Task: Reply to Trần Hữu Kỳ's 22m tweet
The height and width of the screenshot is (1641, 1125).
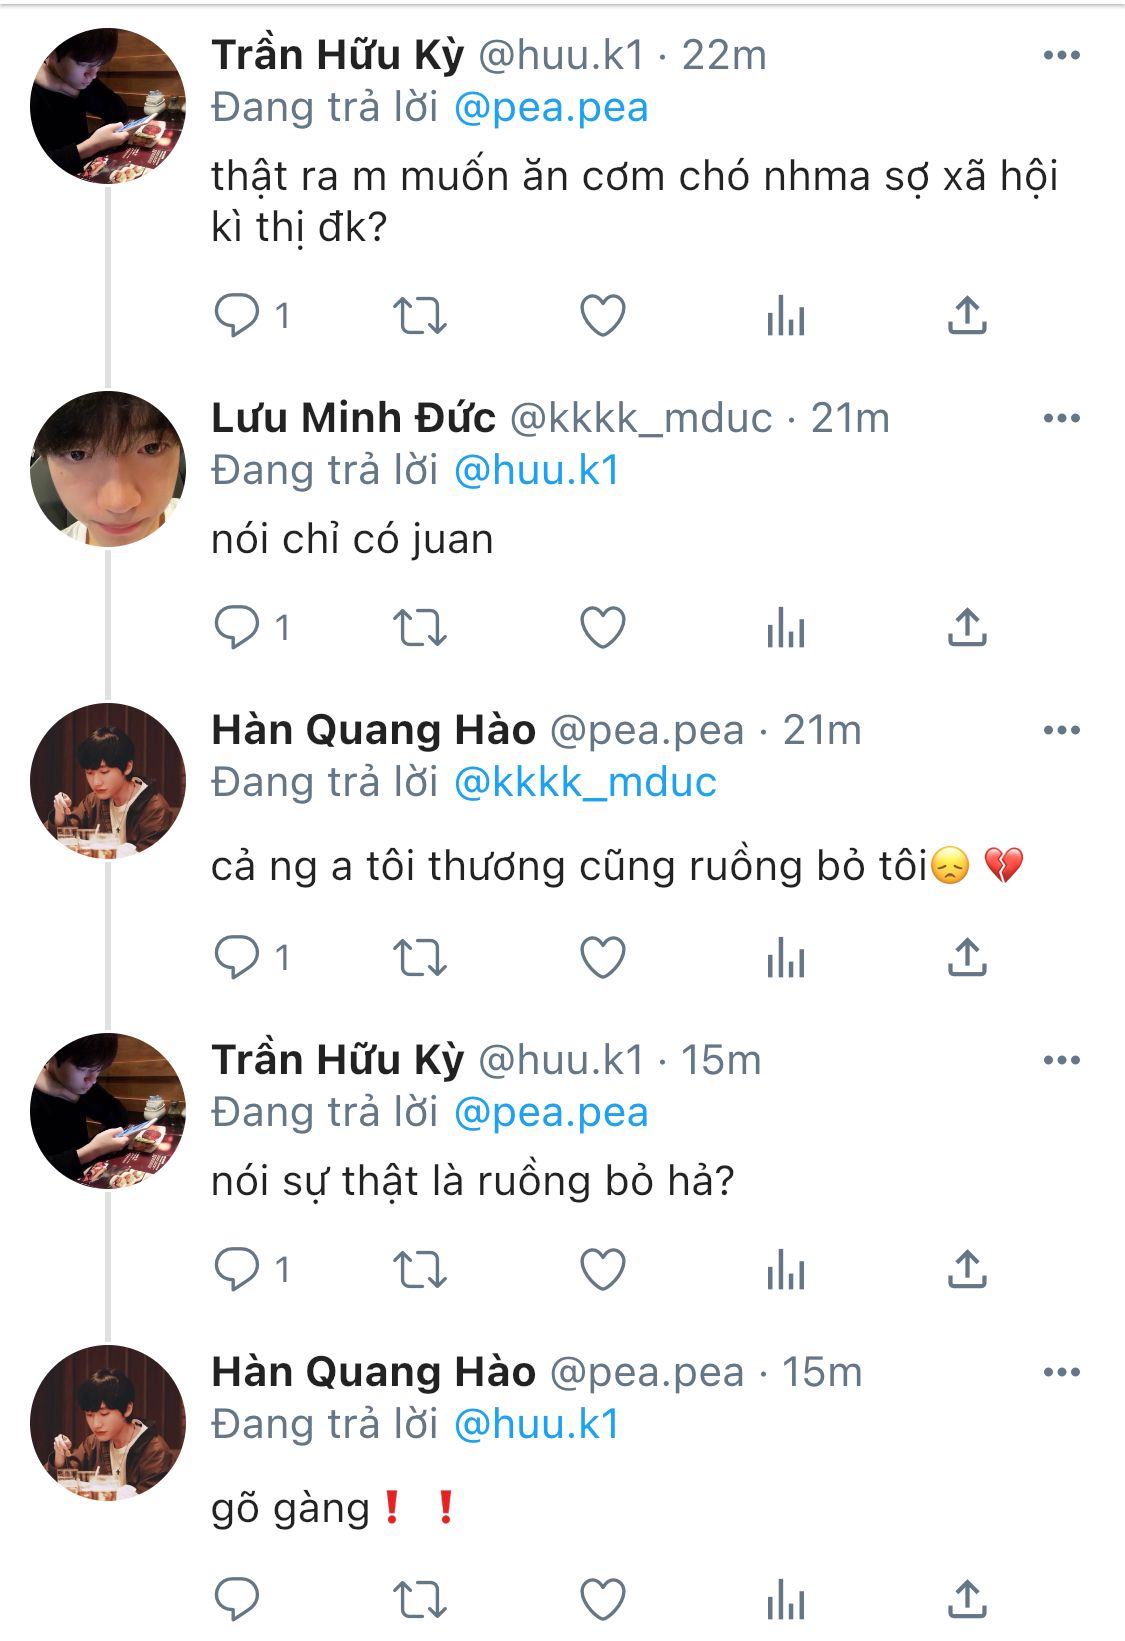Action: click(x=237, y=316)
